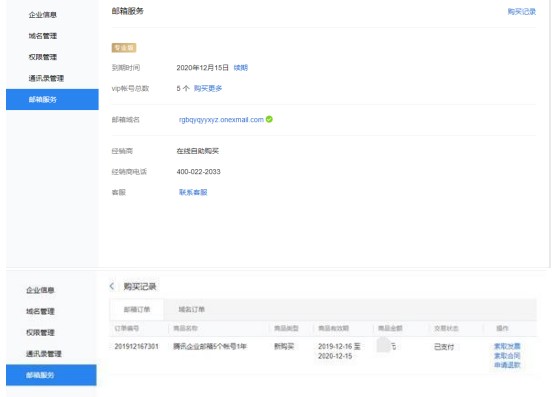Click 申请退款 to request refund

click(507, 365)
